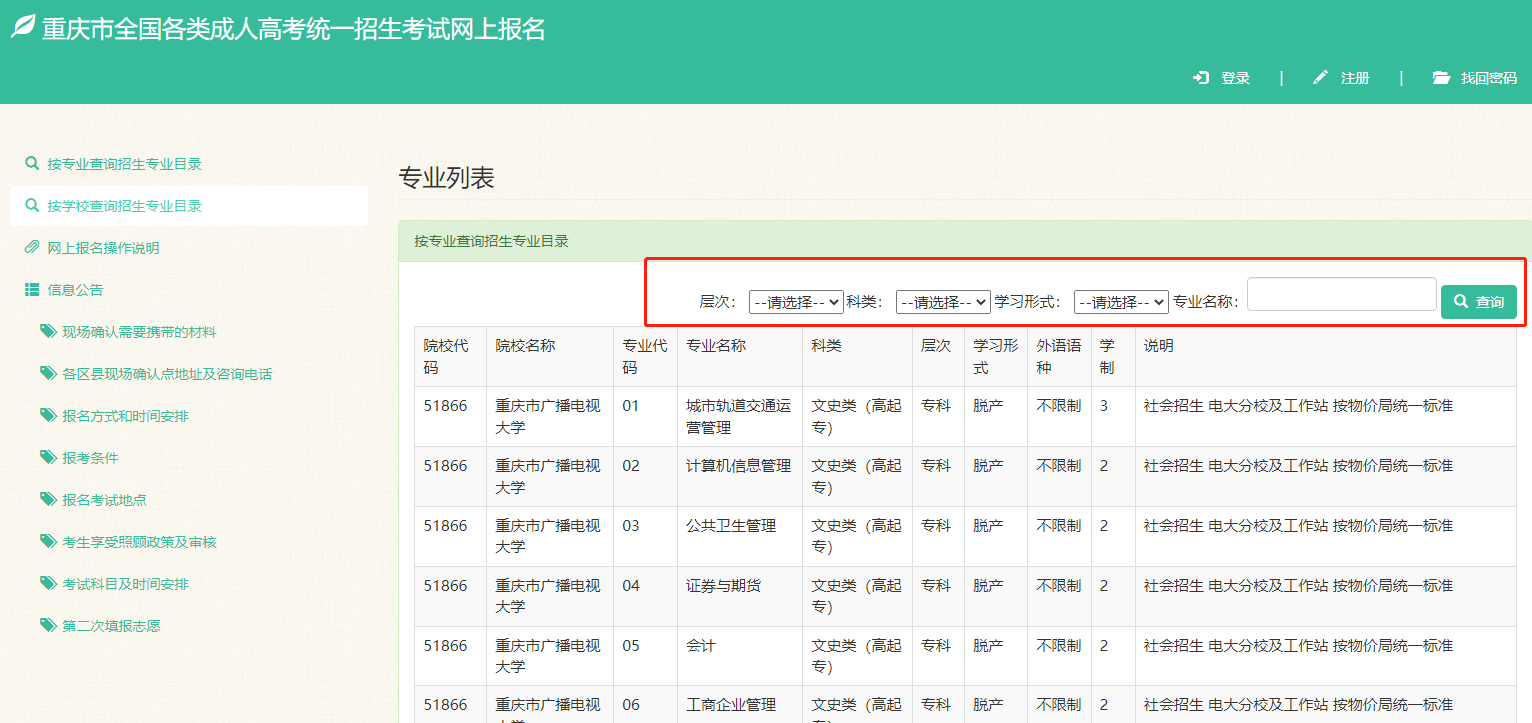Open 报考条件 notice

[x=90, y=458]
